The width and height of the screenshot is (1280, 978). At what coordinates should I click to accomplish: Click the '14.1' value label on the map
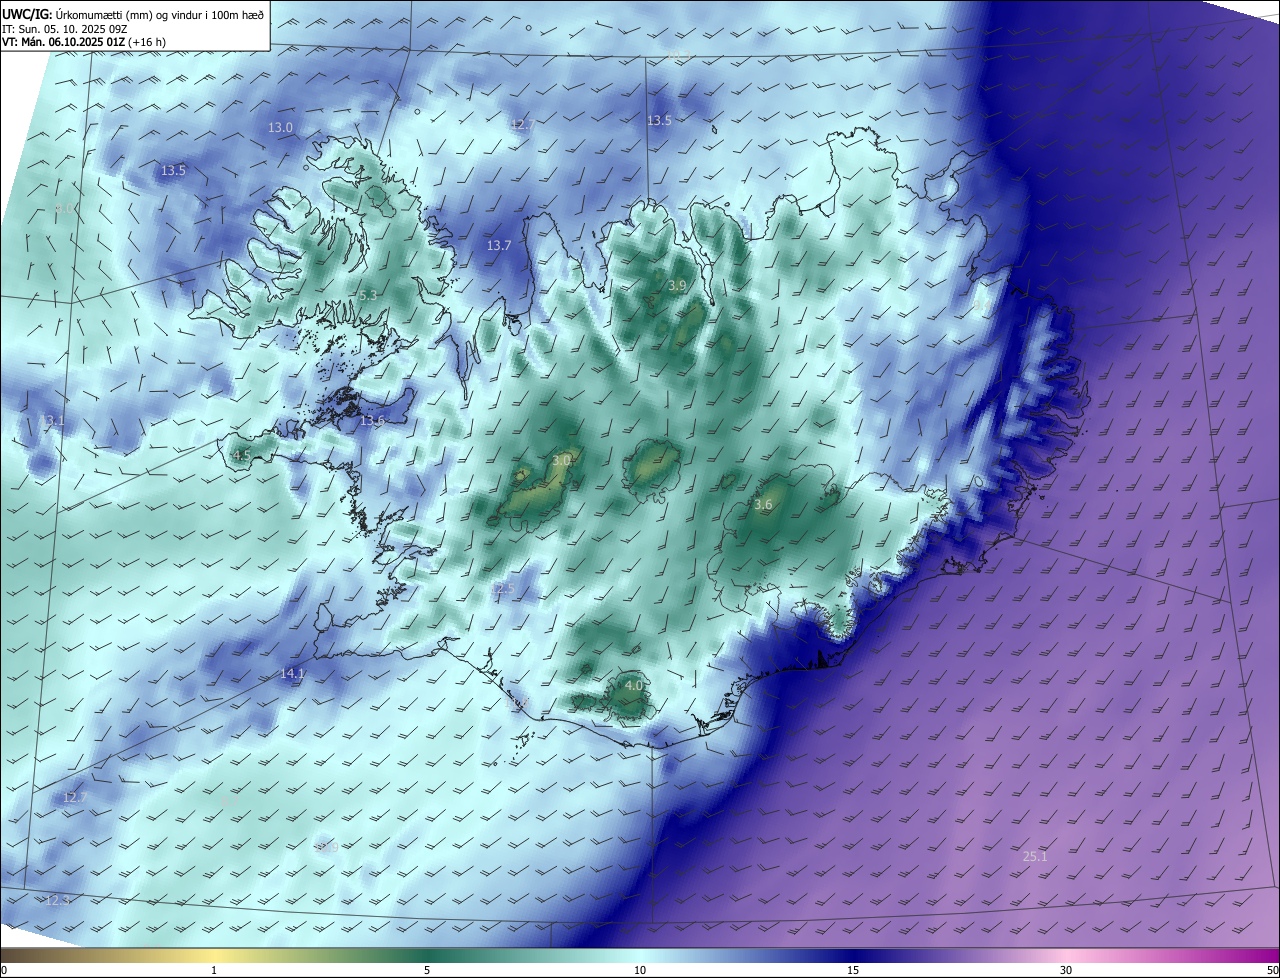point(292,674)
